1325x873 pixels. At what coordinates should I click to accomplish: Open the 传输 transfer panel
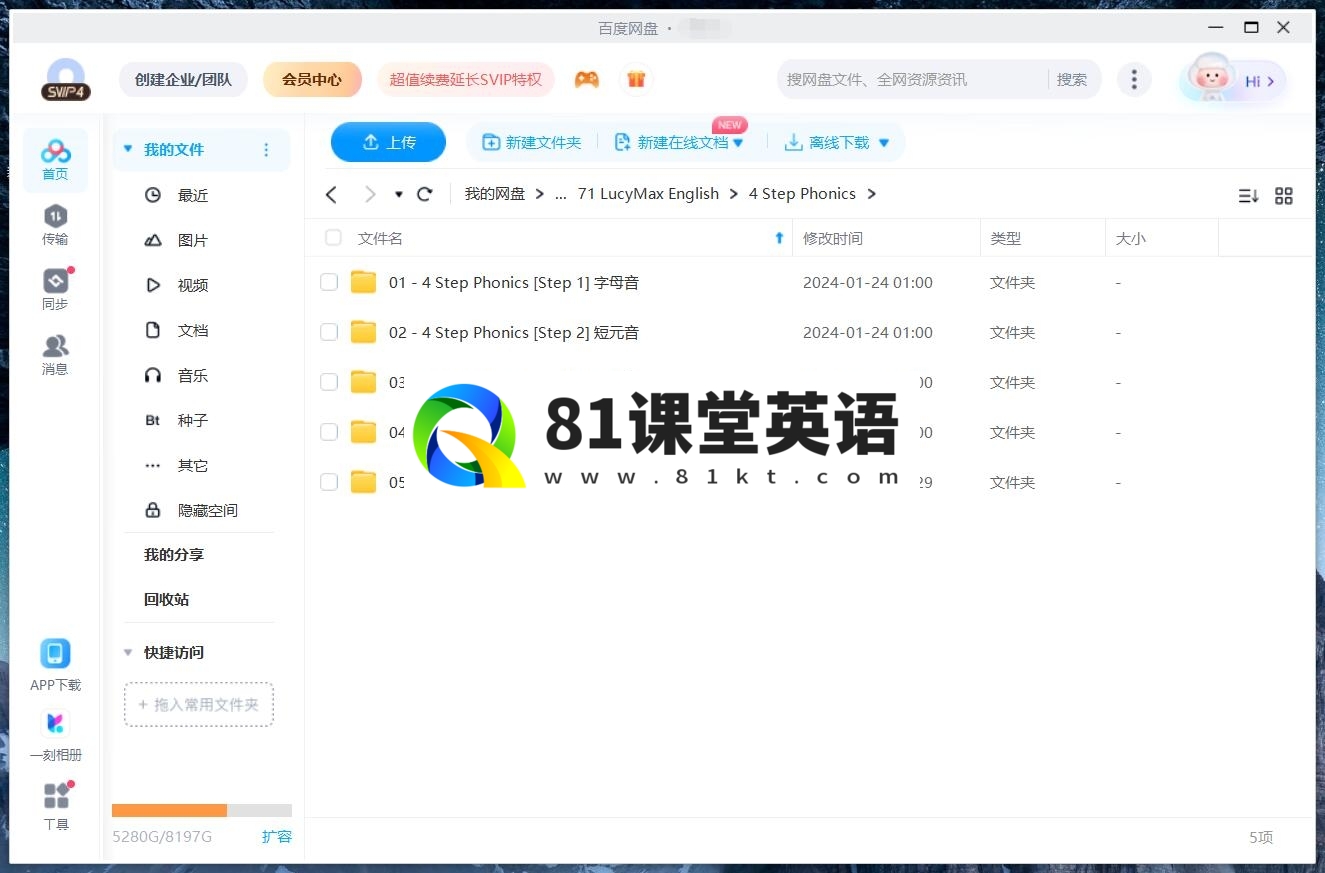point(55,225)
